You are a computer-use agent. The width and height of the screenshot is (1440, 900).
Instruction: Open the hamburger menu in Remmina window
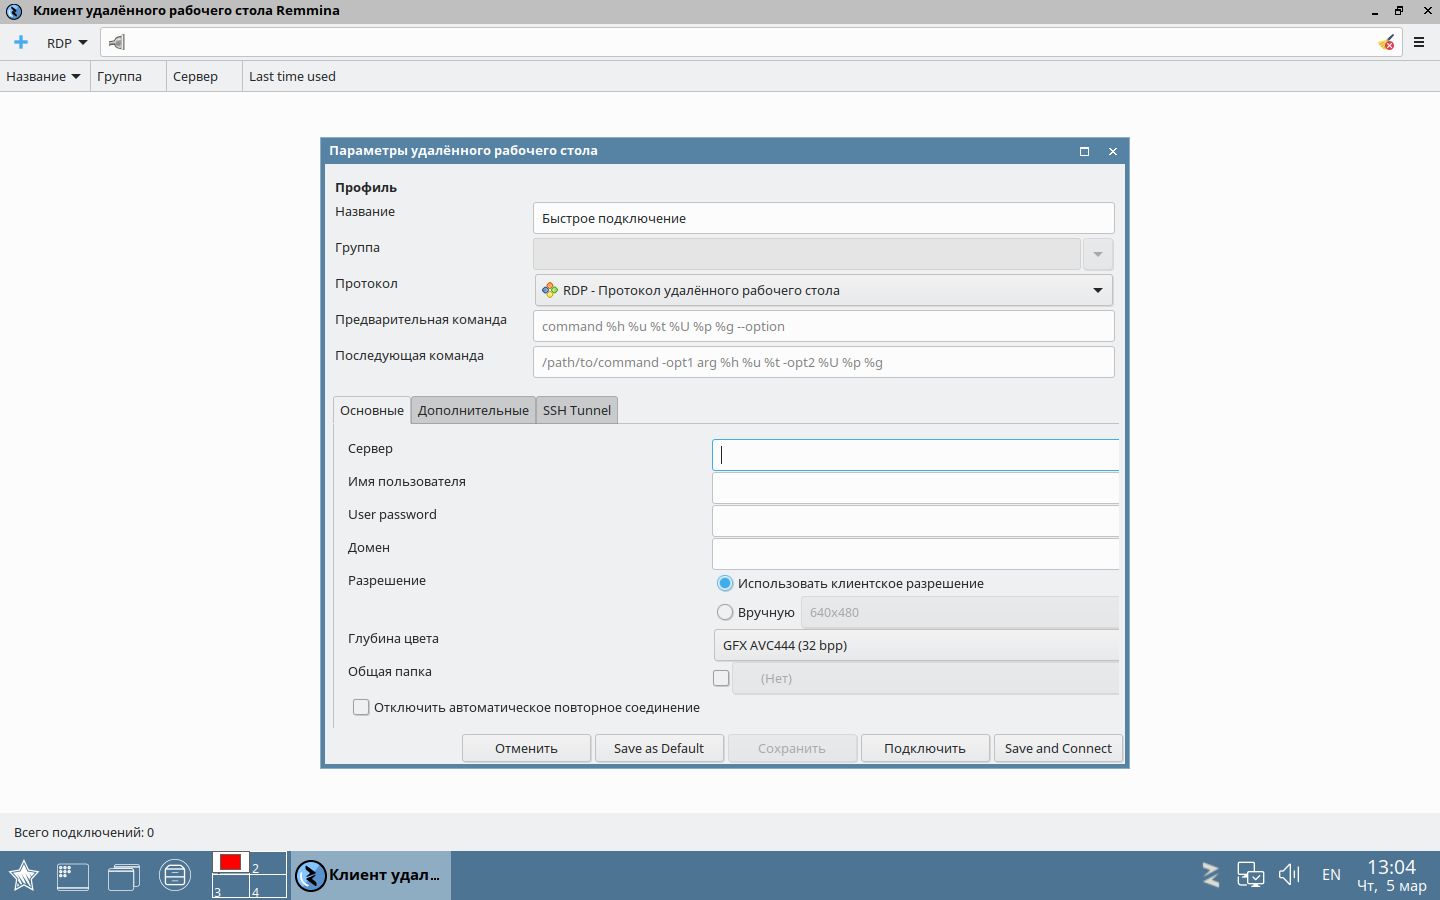pyautogui.click(x=1419, y=42)
